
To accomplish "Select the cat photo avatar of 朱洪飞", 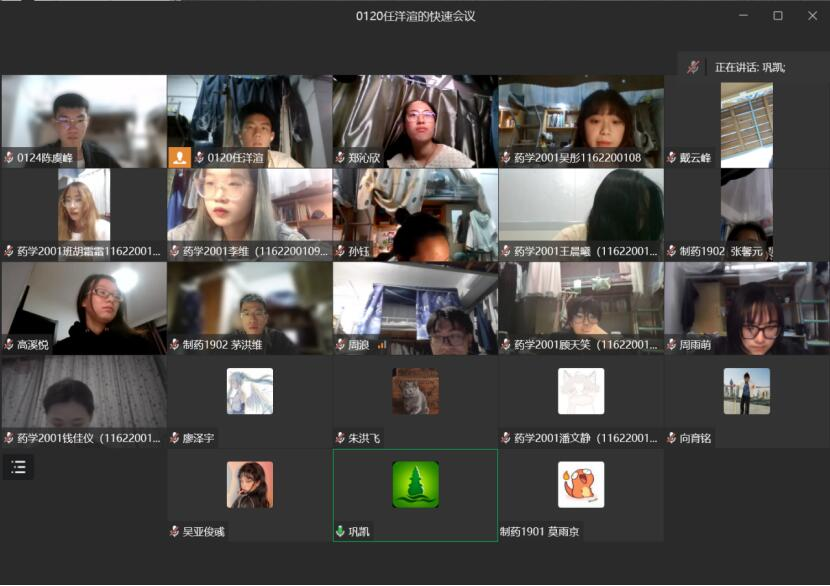I will (x=415, y=391).
